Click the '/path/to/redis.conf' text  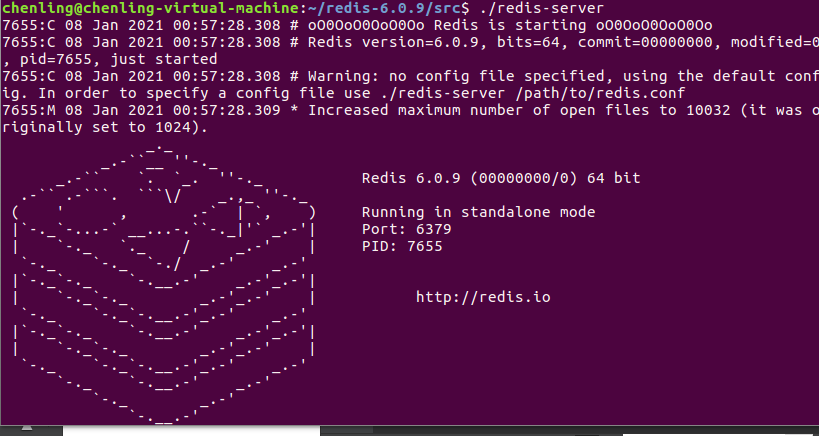(600, 93)
